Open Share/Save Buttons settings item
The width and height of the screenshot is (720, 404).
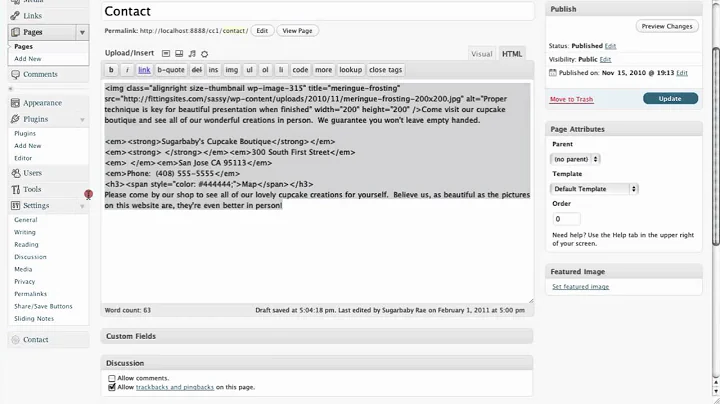coord(43,306)
